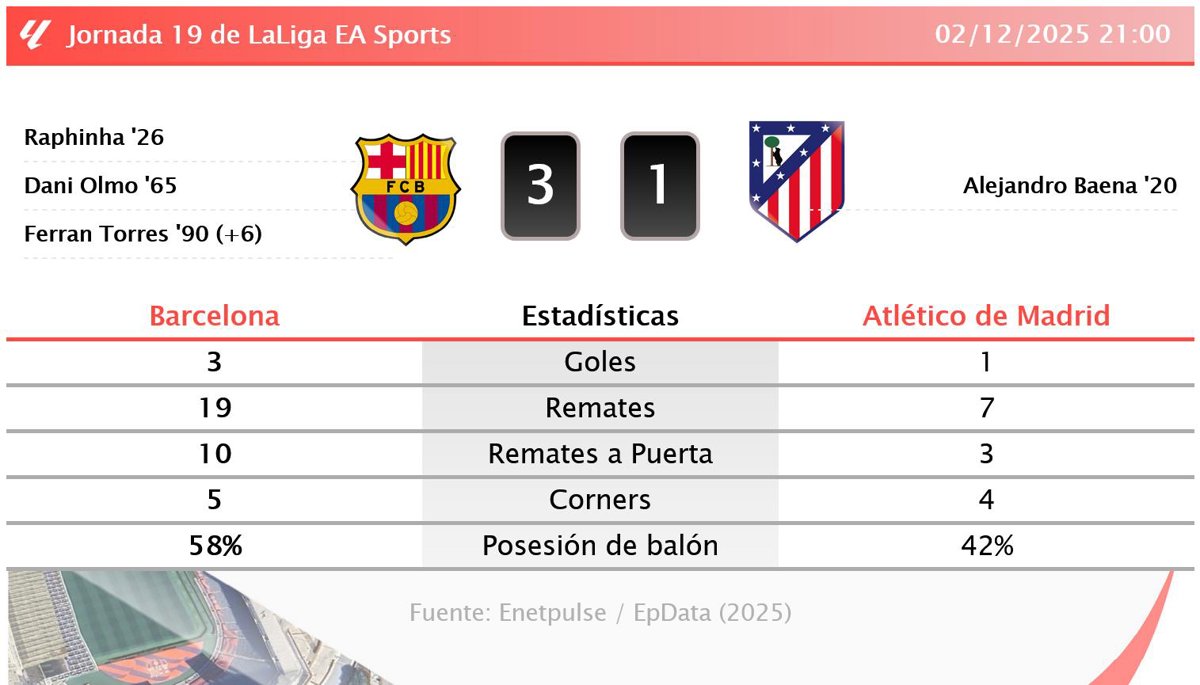This screenshot has width=1200, height=685.
Task: Select the Posesión de balón row label
Action: pos(600,546)
